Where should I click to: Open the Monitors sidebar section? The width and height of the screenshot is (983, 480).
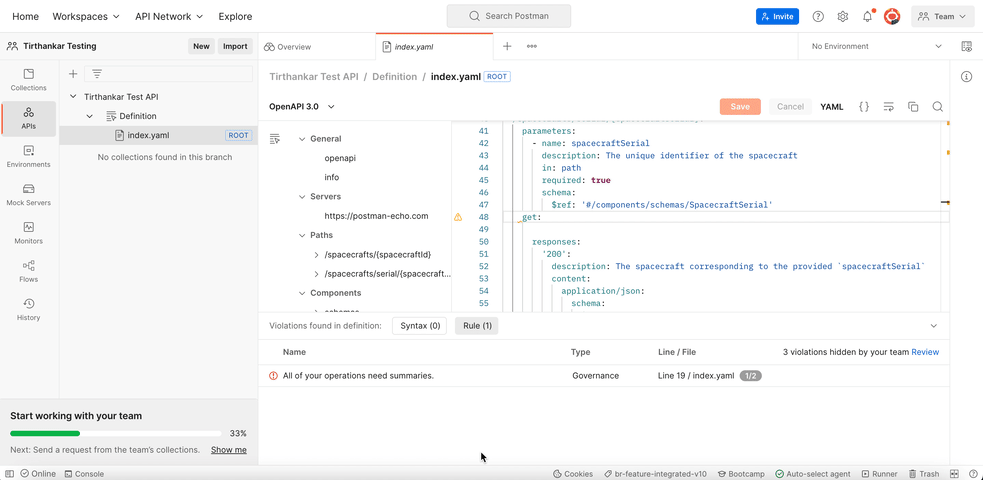(x=28, y=233)
